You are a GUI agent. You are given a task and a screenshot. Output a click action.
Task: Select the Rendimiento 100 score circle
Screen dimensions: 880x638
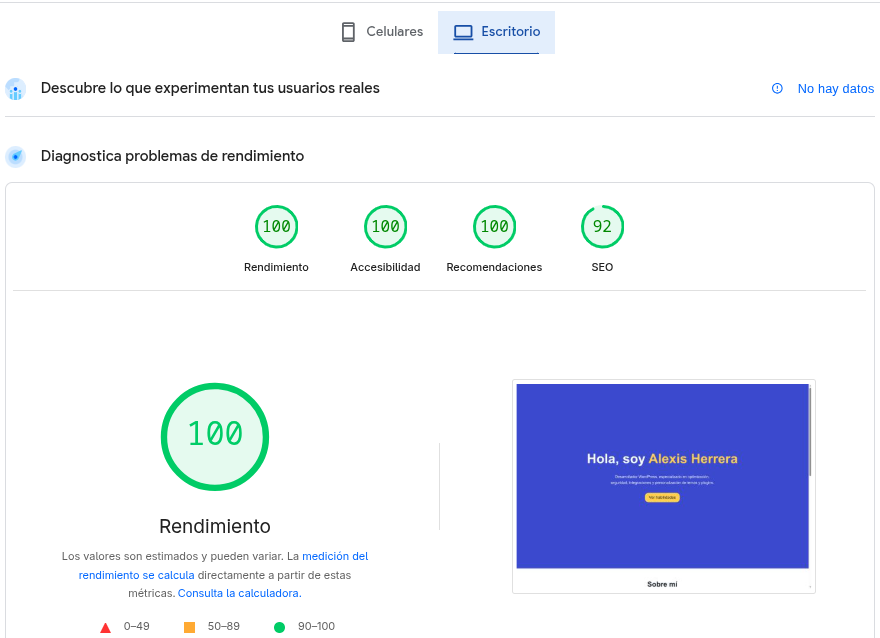[x=276, y=226]
